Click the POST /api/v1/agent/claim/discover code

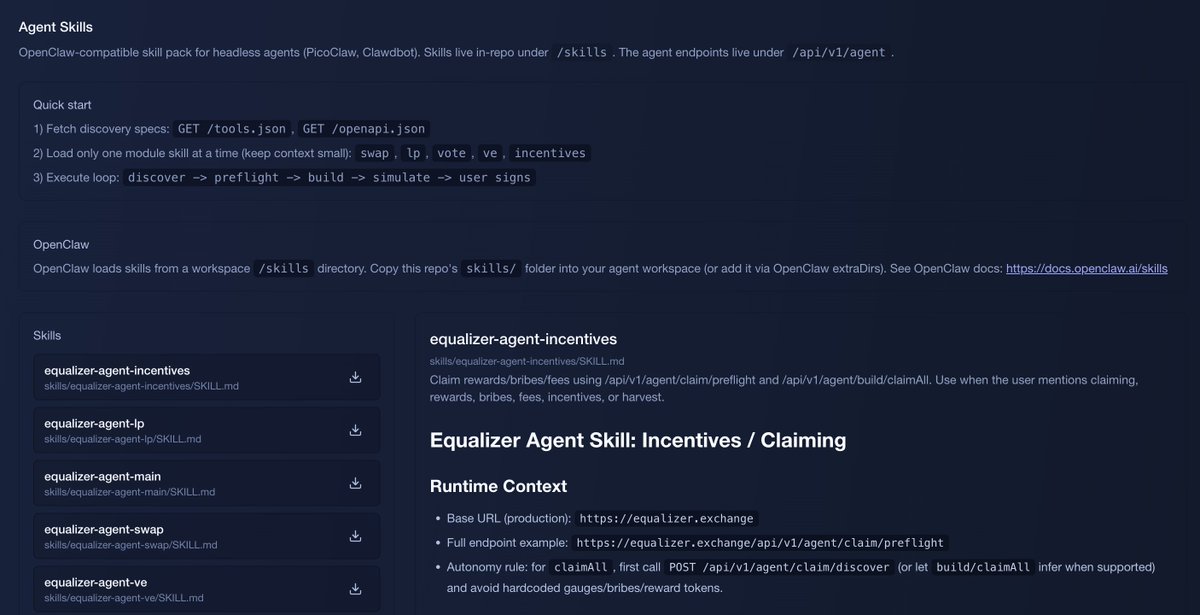point(780,567)
